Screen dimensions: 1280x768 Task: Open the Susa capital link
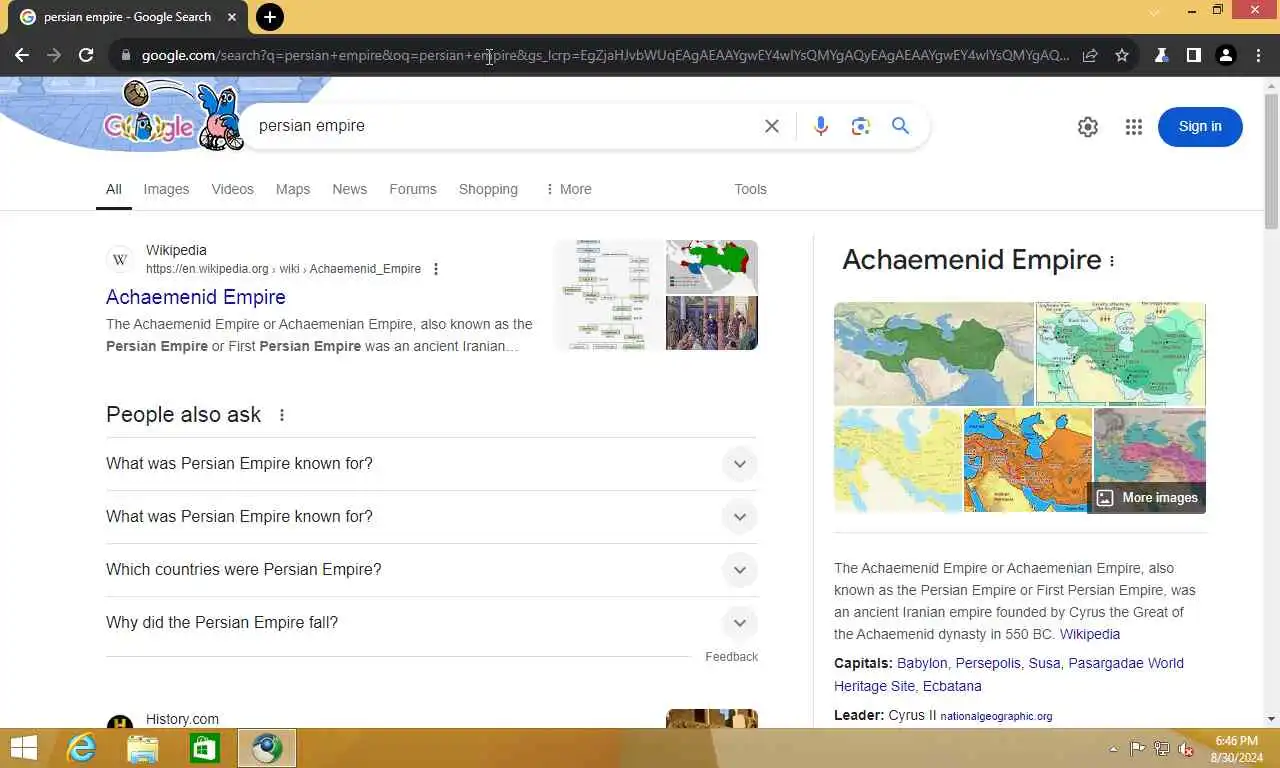point(1044,663)
